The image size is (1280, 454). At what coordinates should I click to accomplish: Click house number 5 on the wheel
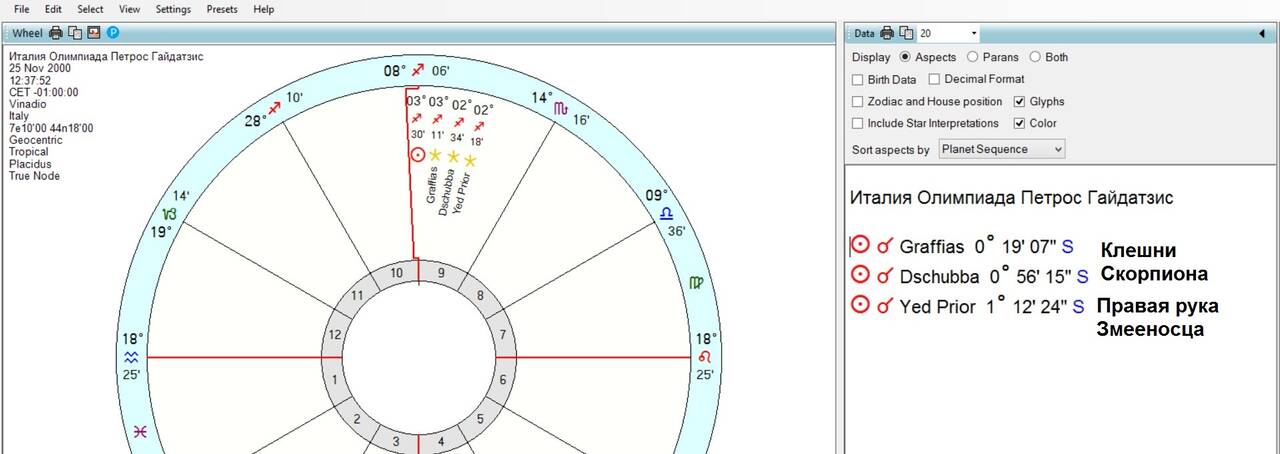(481, 420)
